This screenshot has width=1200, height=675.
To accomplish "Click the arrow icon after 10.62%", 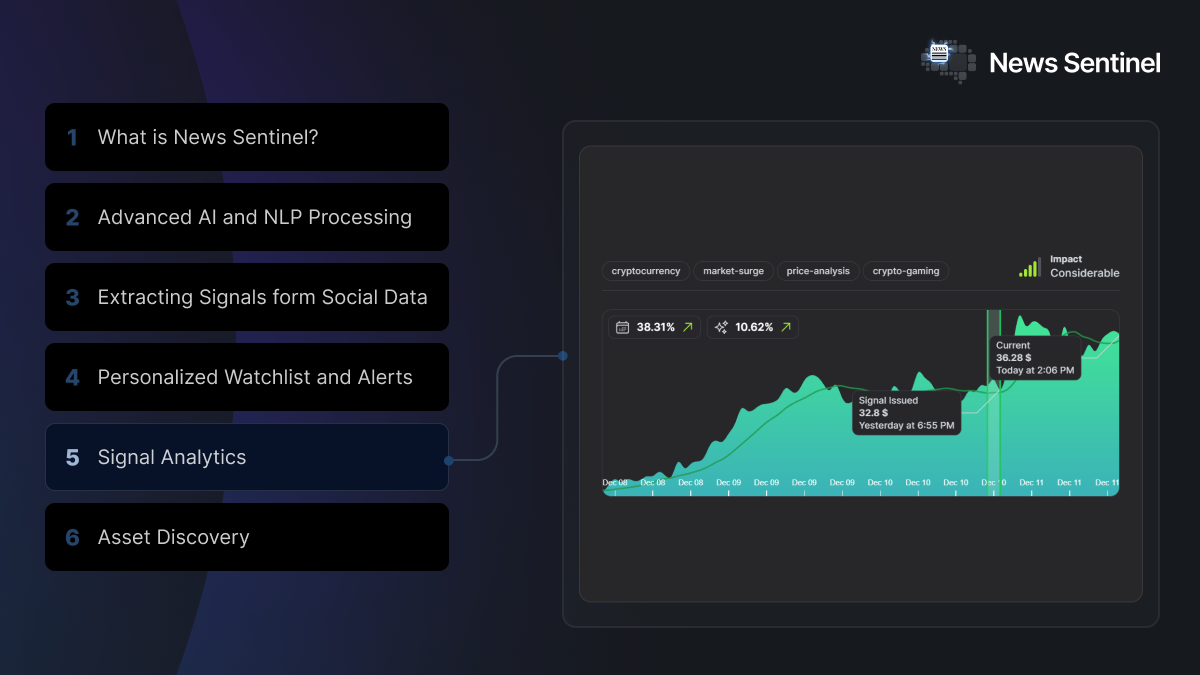I will [786, 327].
